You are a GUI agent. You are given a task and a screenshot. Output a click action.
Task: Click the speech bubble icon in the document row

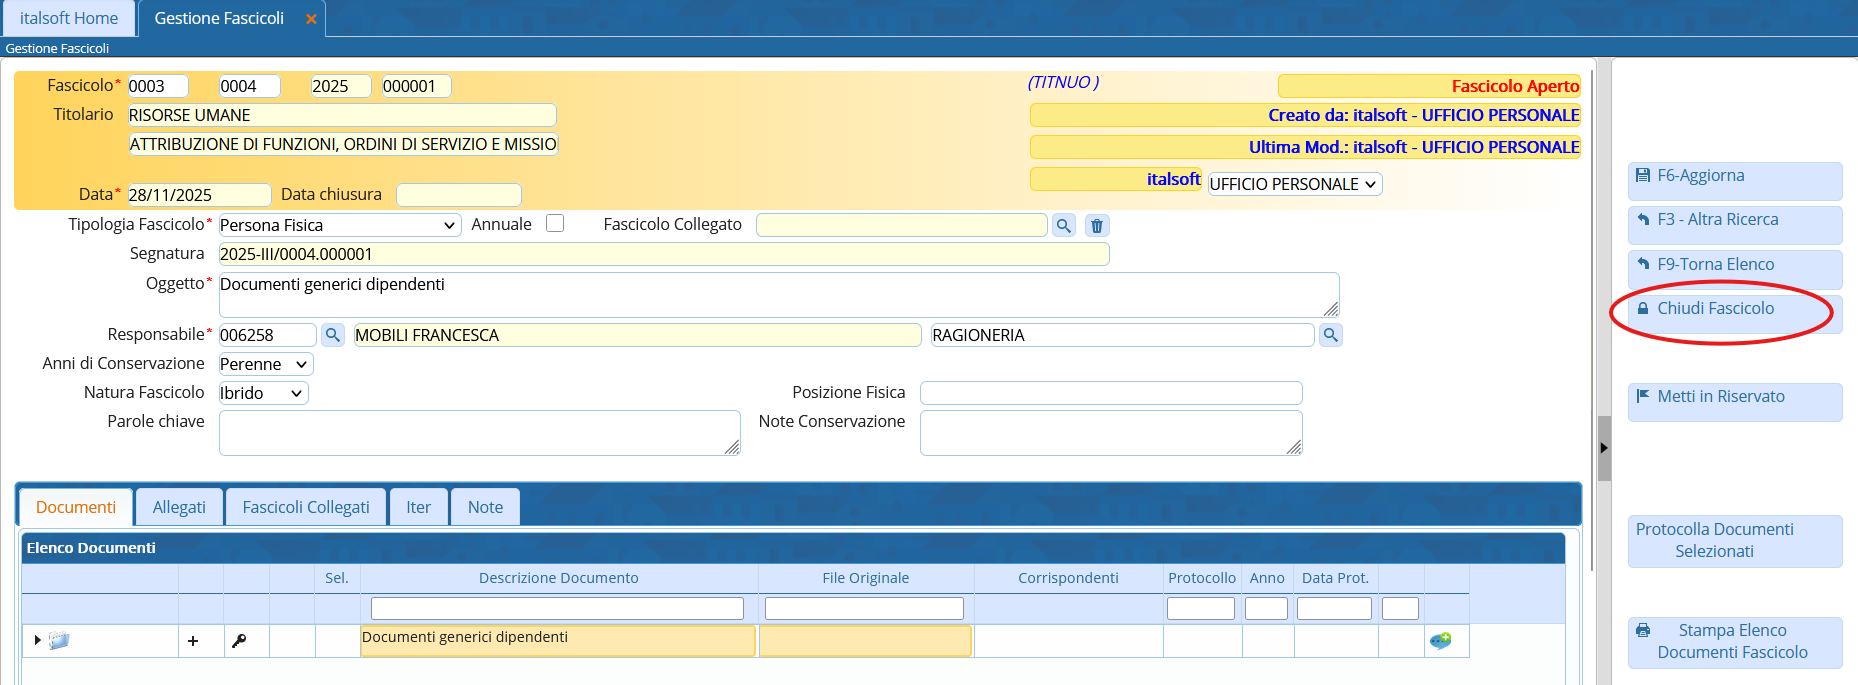point(1440,641)
